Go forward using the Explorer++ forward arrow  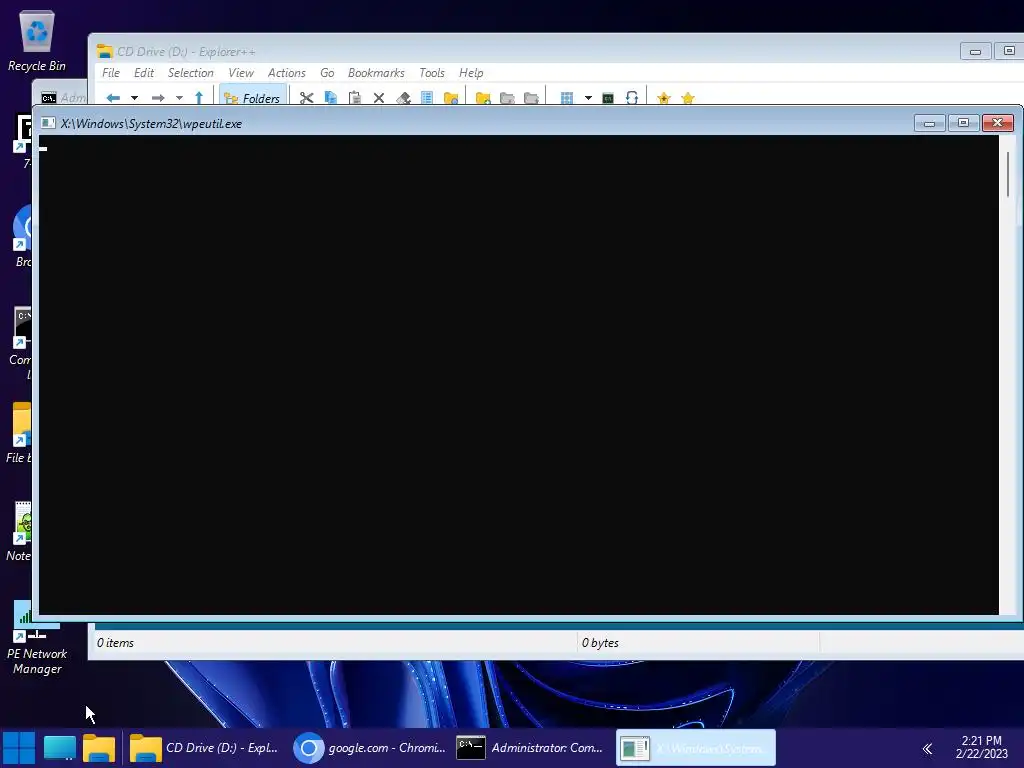point(158,98)
